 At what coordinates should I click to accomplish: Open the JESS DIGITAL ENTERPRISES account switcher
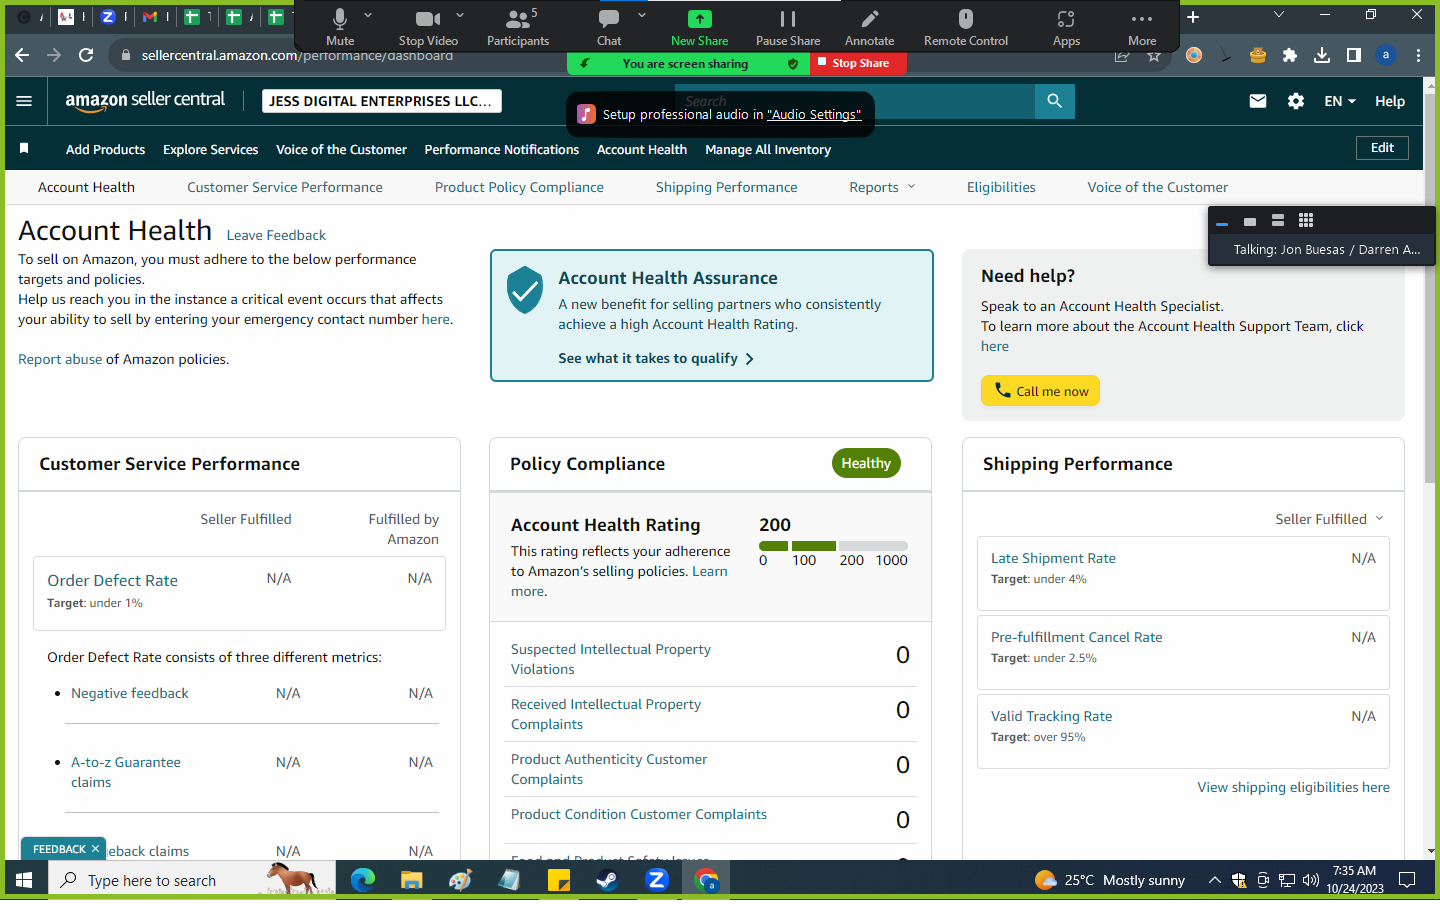click(381, 101)
